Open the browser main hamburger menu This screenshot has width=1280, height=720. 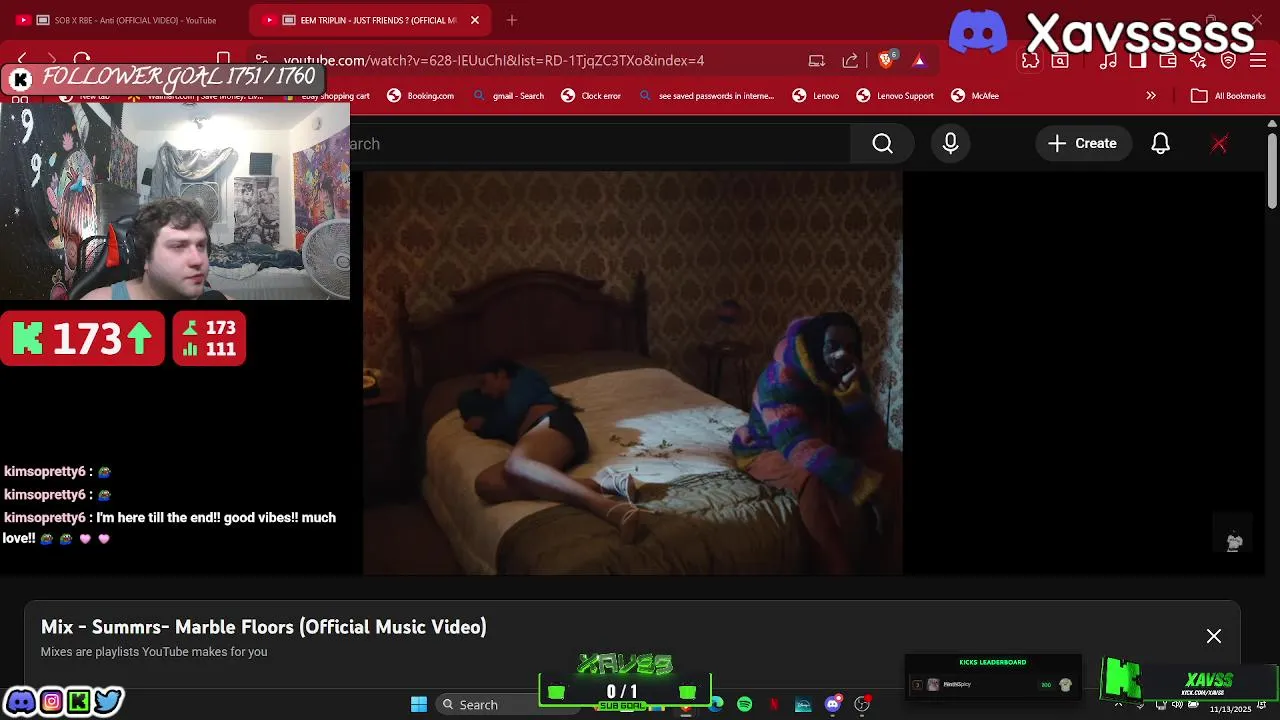(1258, 61)
